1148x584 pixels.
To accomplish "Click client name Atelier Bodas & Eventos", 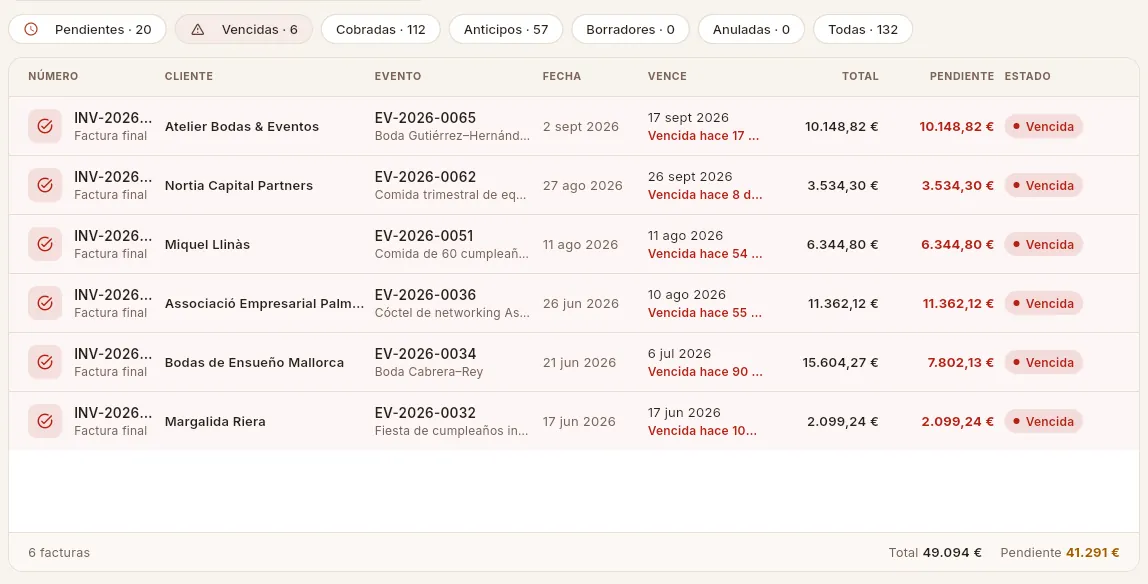I will tap(242, 127).
